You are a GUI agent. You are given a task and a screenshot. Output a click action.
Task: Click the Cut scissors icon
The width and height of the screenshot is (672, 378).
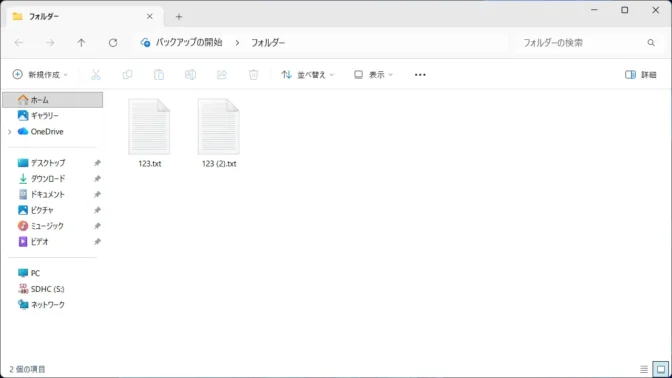96,75
